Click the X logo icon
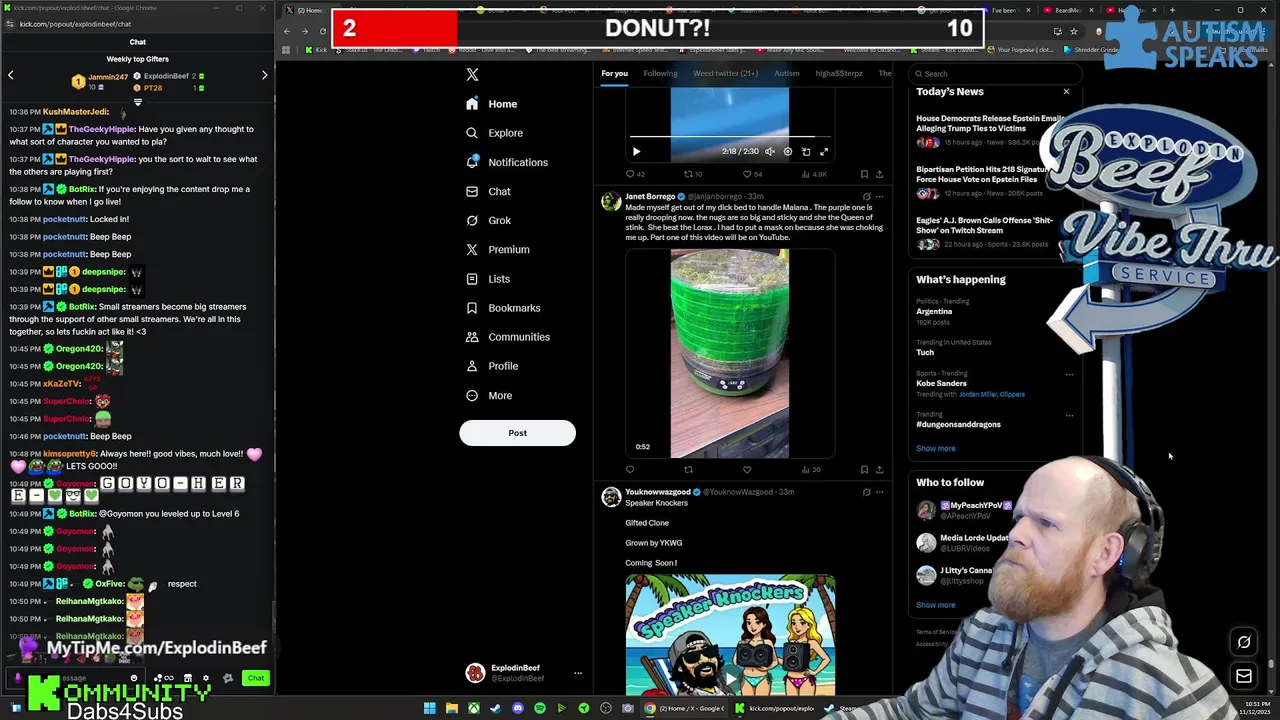The height and width of the screenshot is (720, 1280). (x=472, y=74)
